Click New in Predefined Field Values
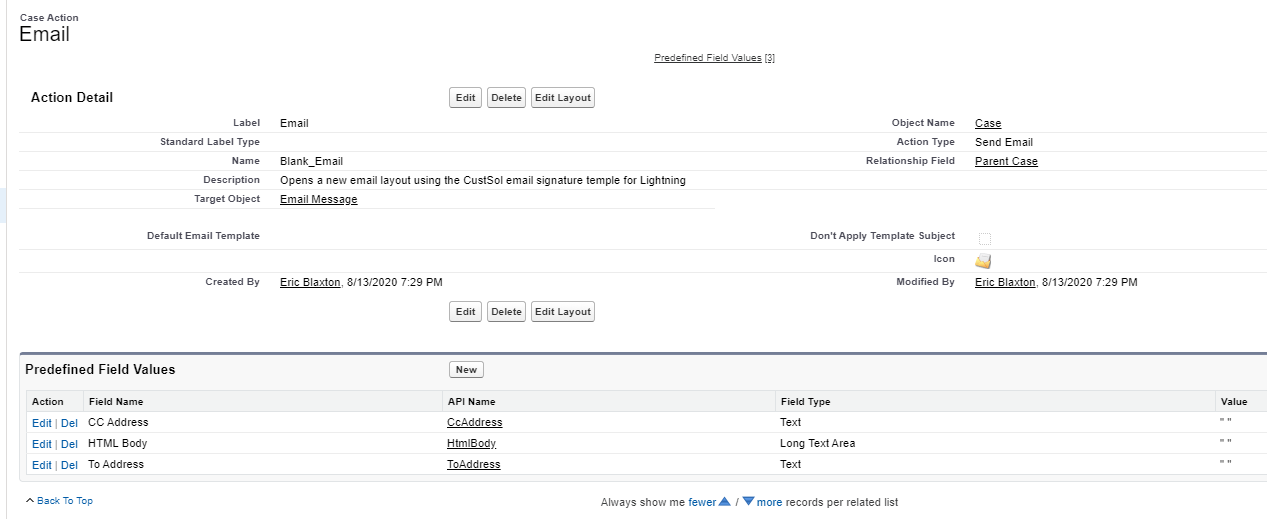Image resolution: width=1267 pixels, height=519 pixels. pos(466,370)
